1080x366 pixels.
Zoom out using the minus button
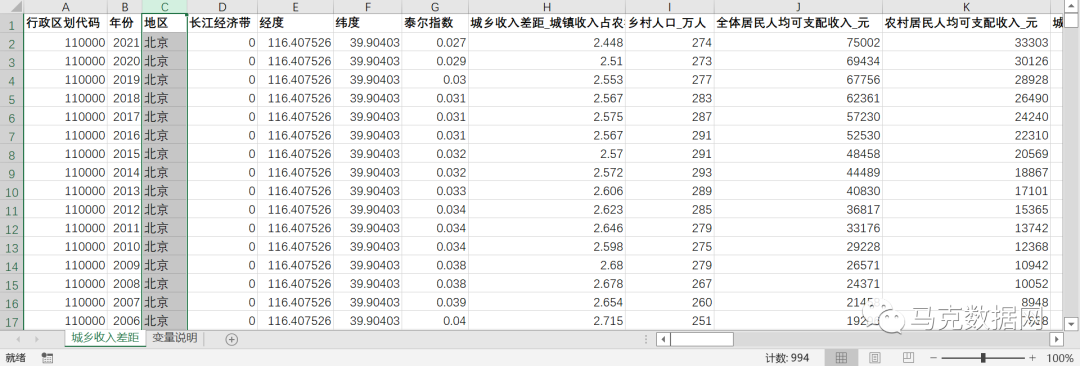coord(933,358)
